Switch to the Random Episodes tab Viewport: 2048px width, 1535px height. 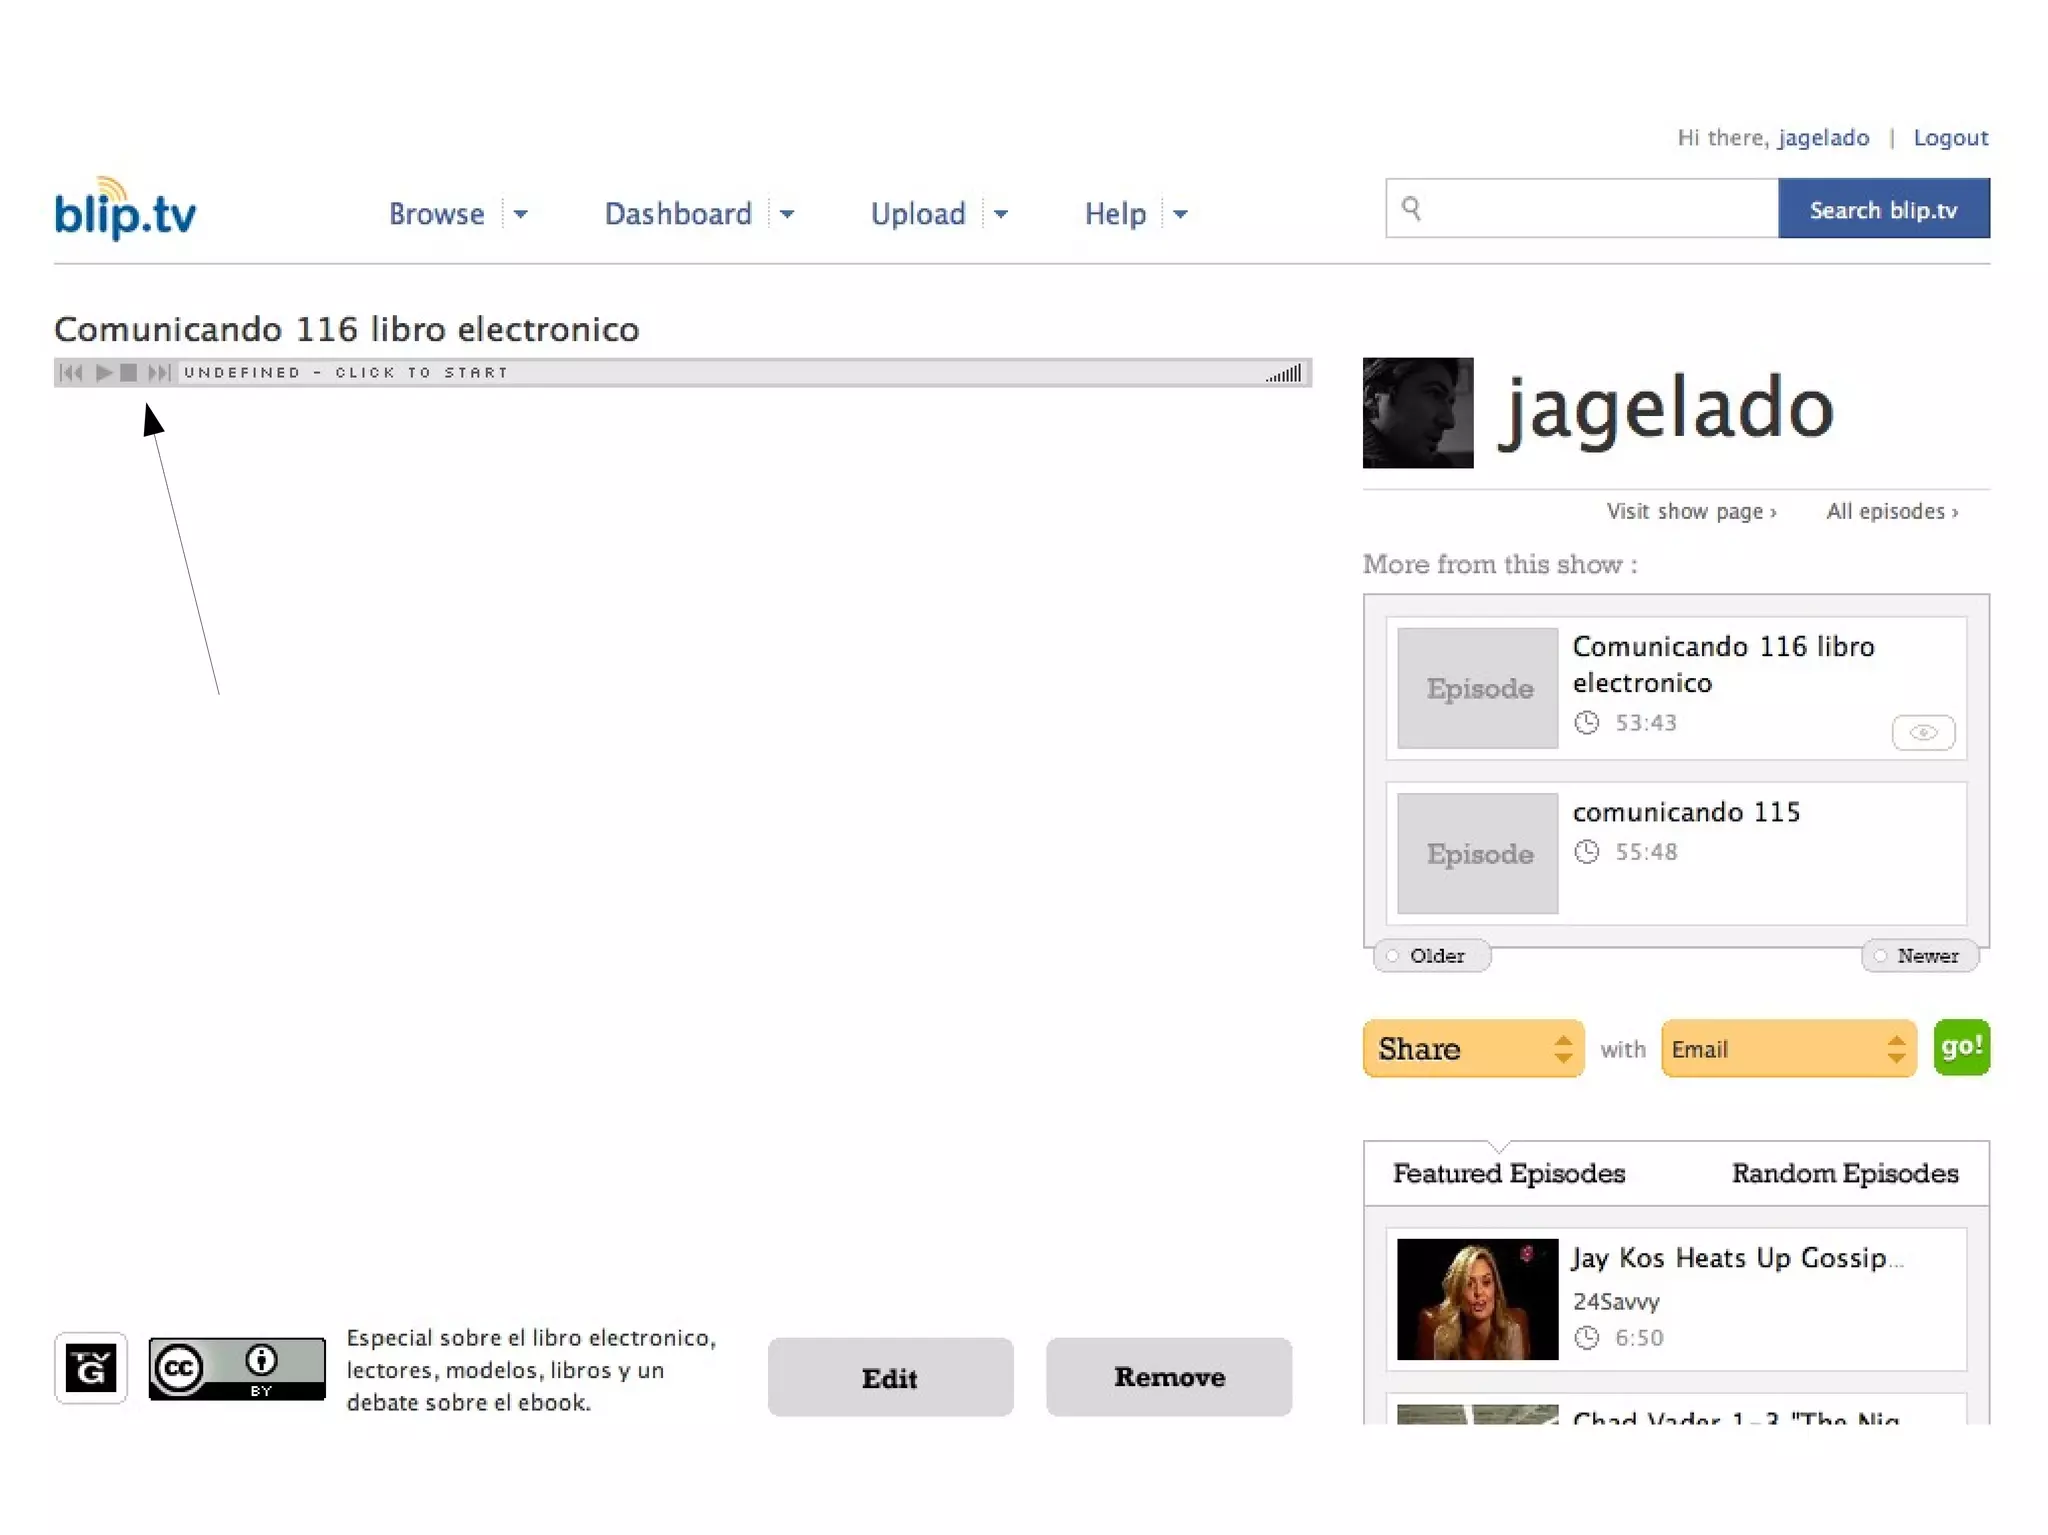click(x=1844, y=1173)
